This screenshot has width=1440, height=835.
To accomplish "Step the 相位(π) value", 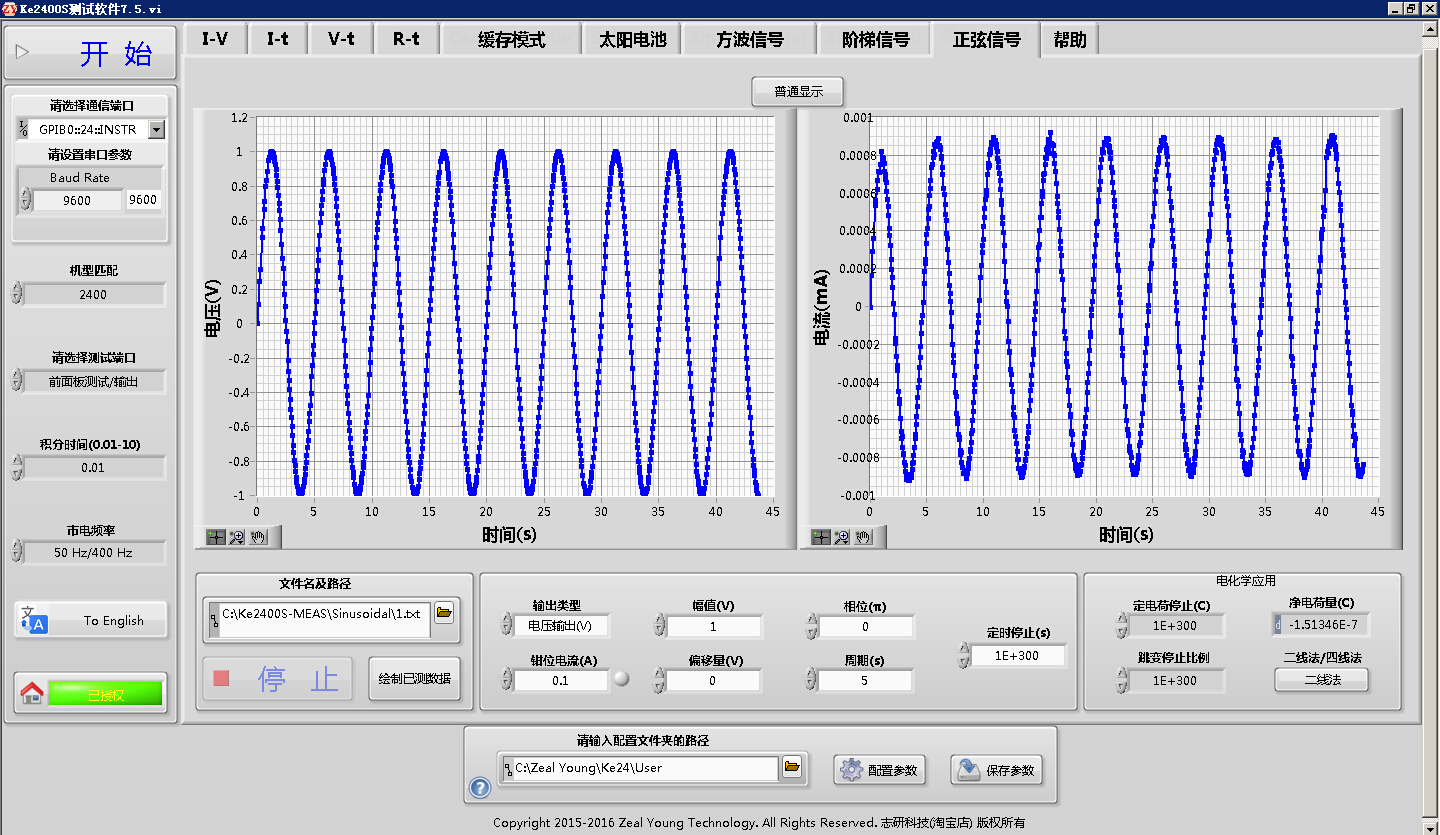I will click(x=811, y=626).
